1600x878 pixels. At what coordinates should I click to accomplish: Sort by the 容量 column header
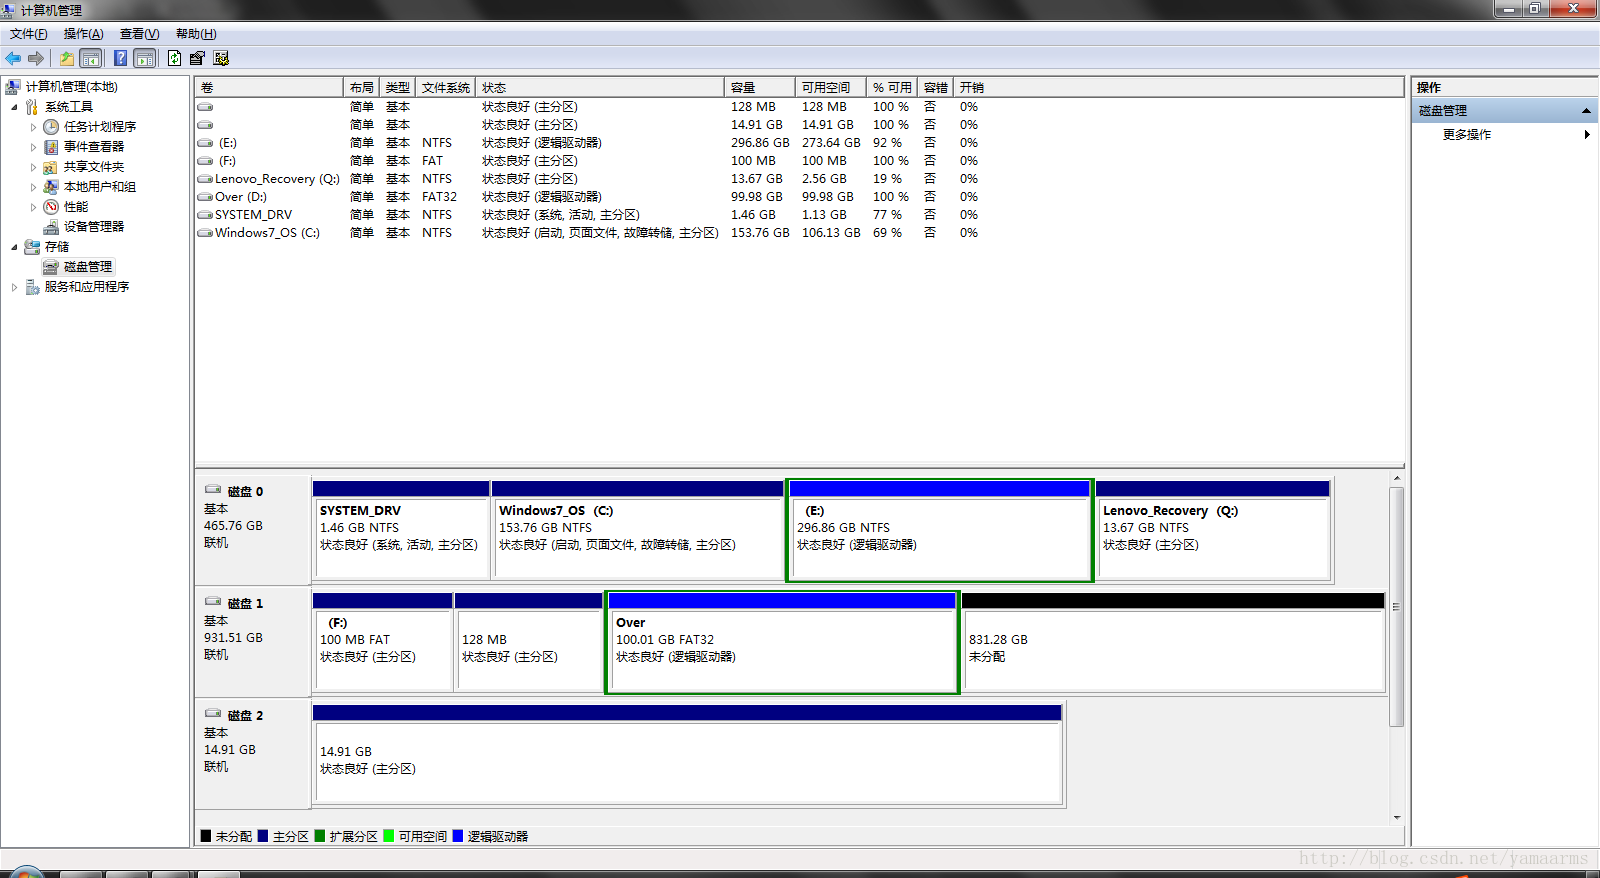coord(760,88)
